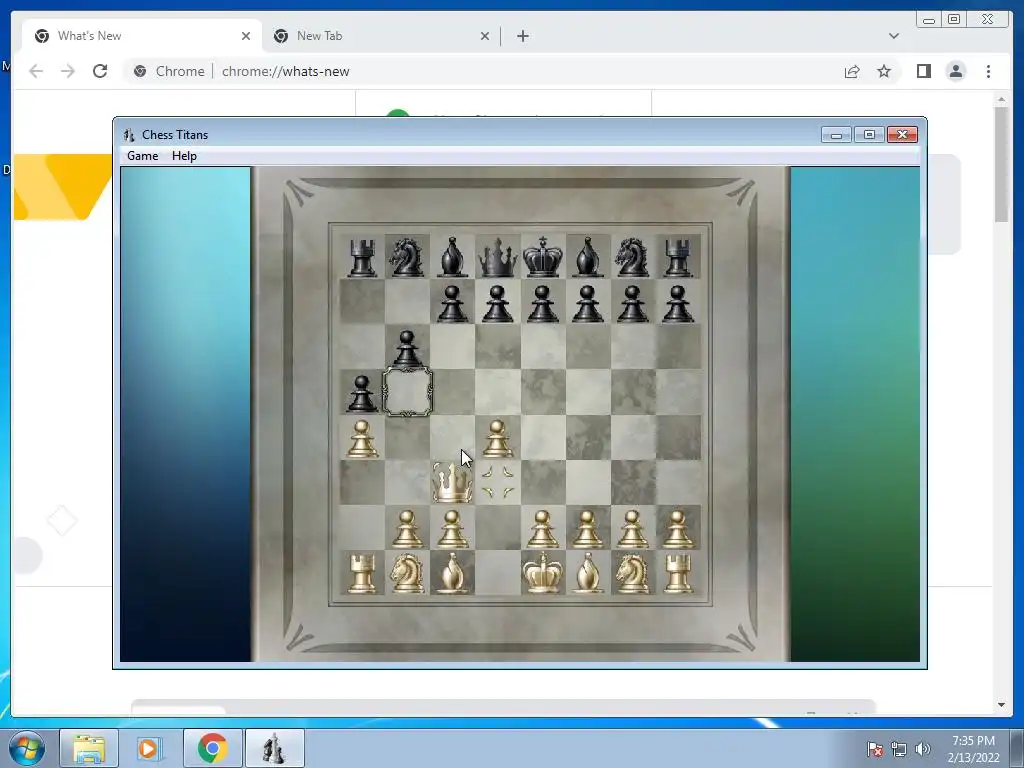This screenshot has width=1024, height=768.
Task: Open the Windows Start menu
Action: [x=26, y=748]
